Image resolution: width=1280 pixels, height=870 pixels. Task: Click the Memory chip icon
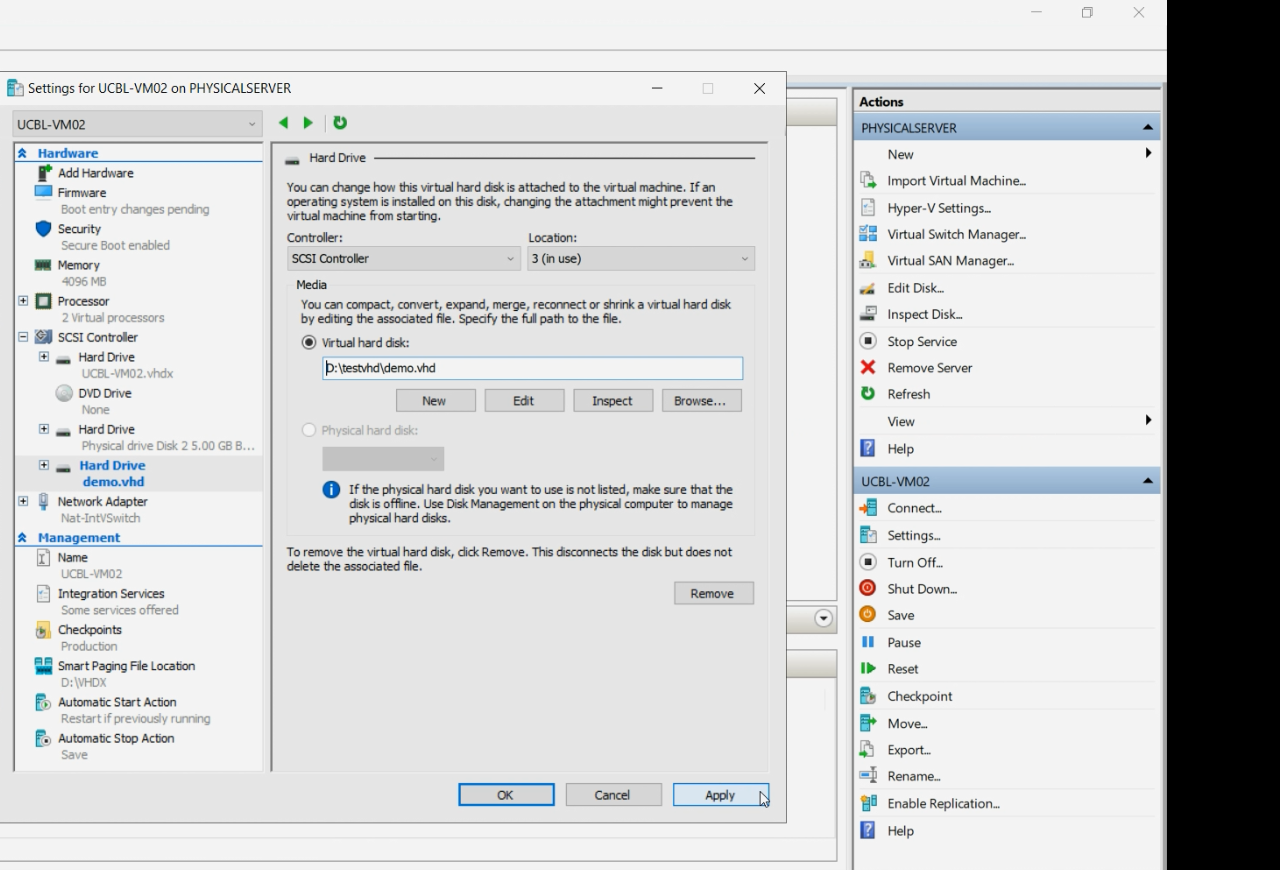pos(43,265)
